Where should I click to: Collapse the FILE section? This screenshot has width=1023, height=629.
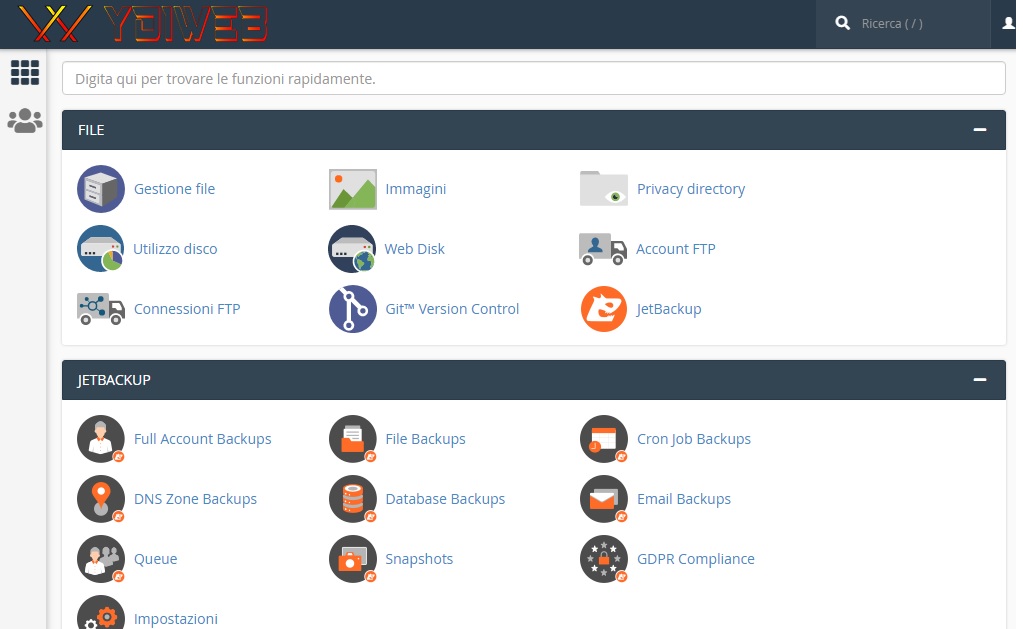click(979, 130)
